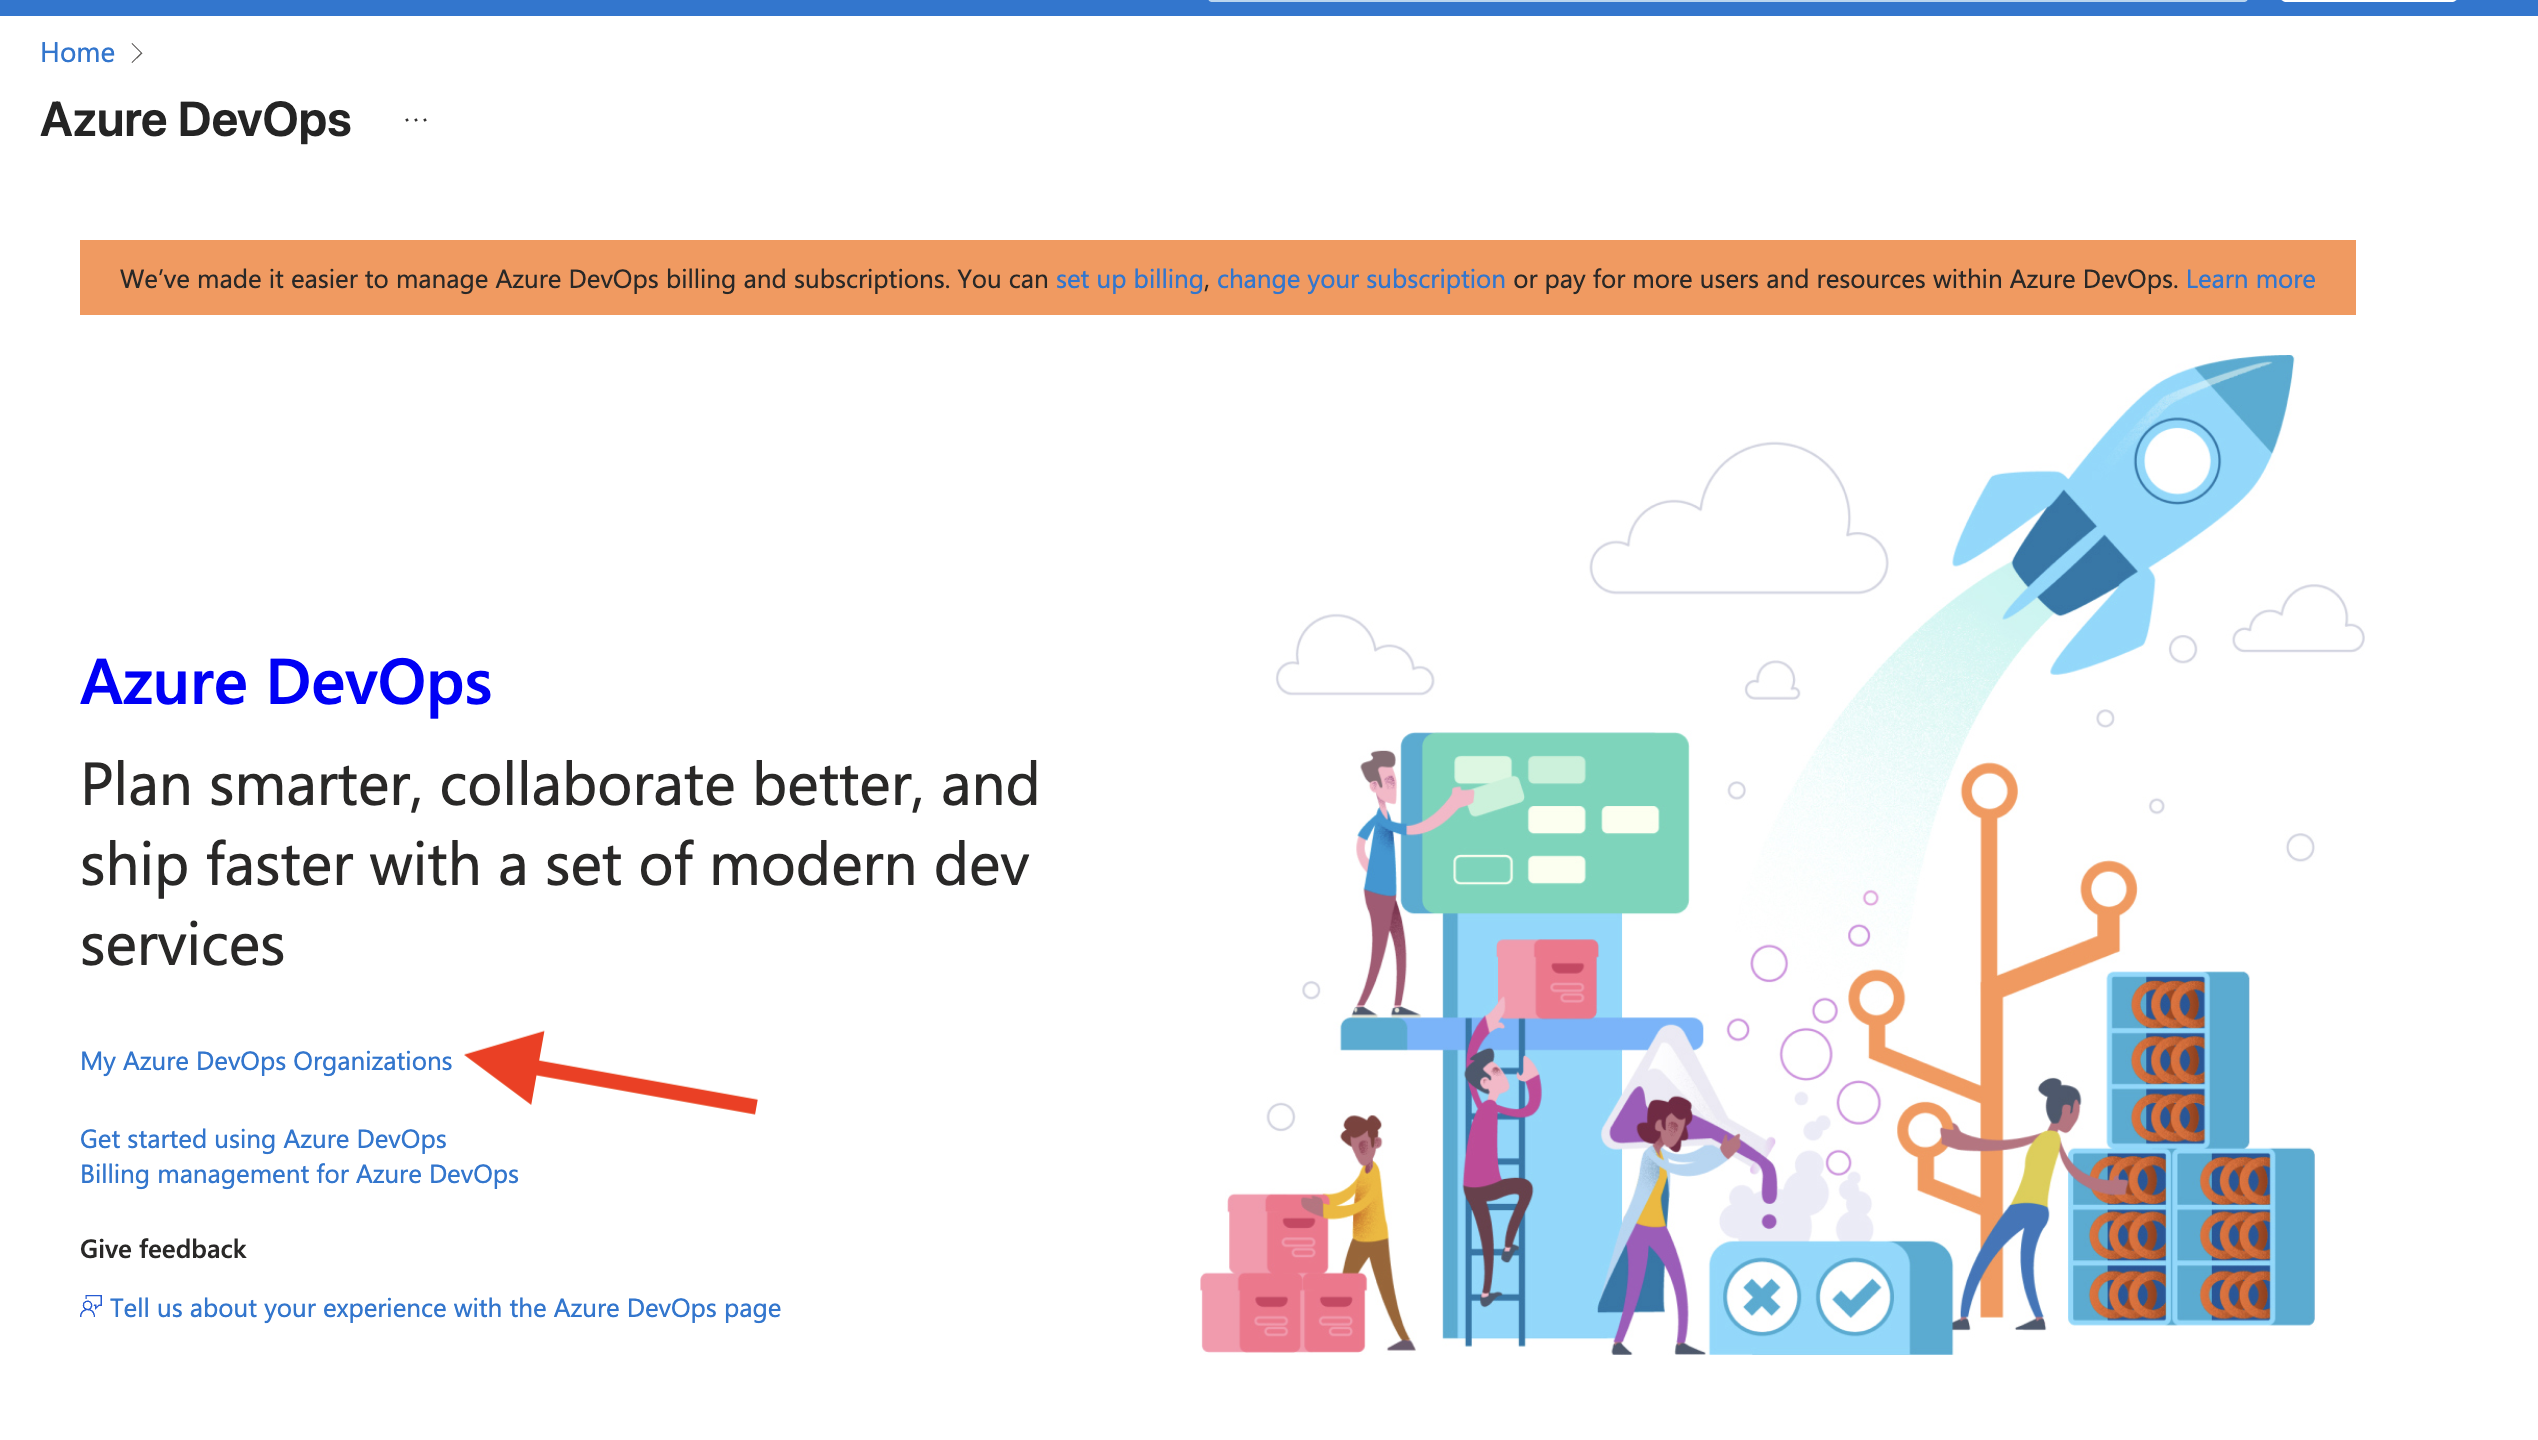Open the set up billing link
This screenshot has height=1440, width=2538.
pyautogui.click(x=1128, y=279)
